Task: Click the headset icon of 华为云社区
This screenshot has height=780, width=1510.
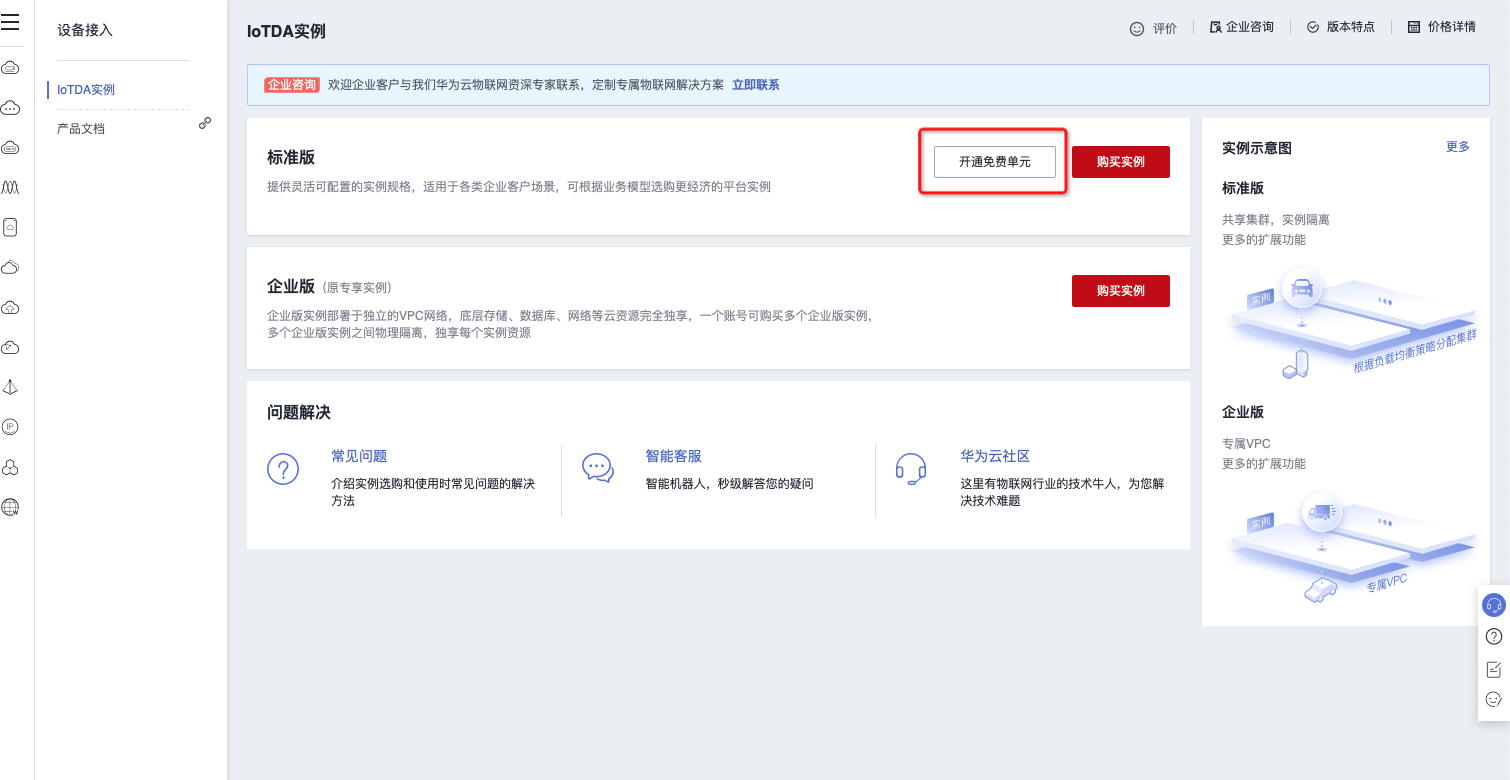Action: [911, 468]
